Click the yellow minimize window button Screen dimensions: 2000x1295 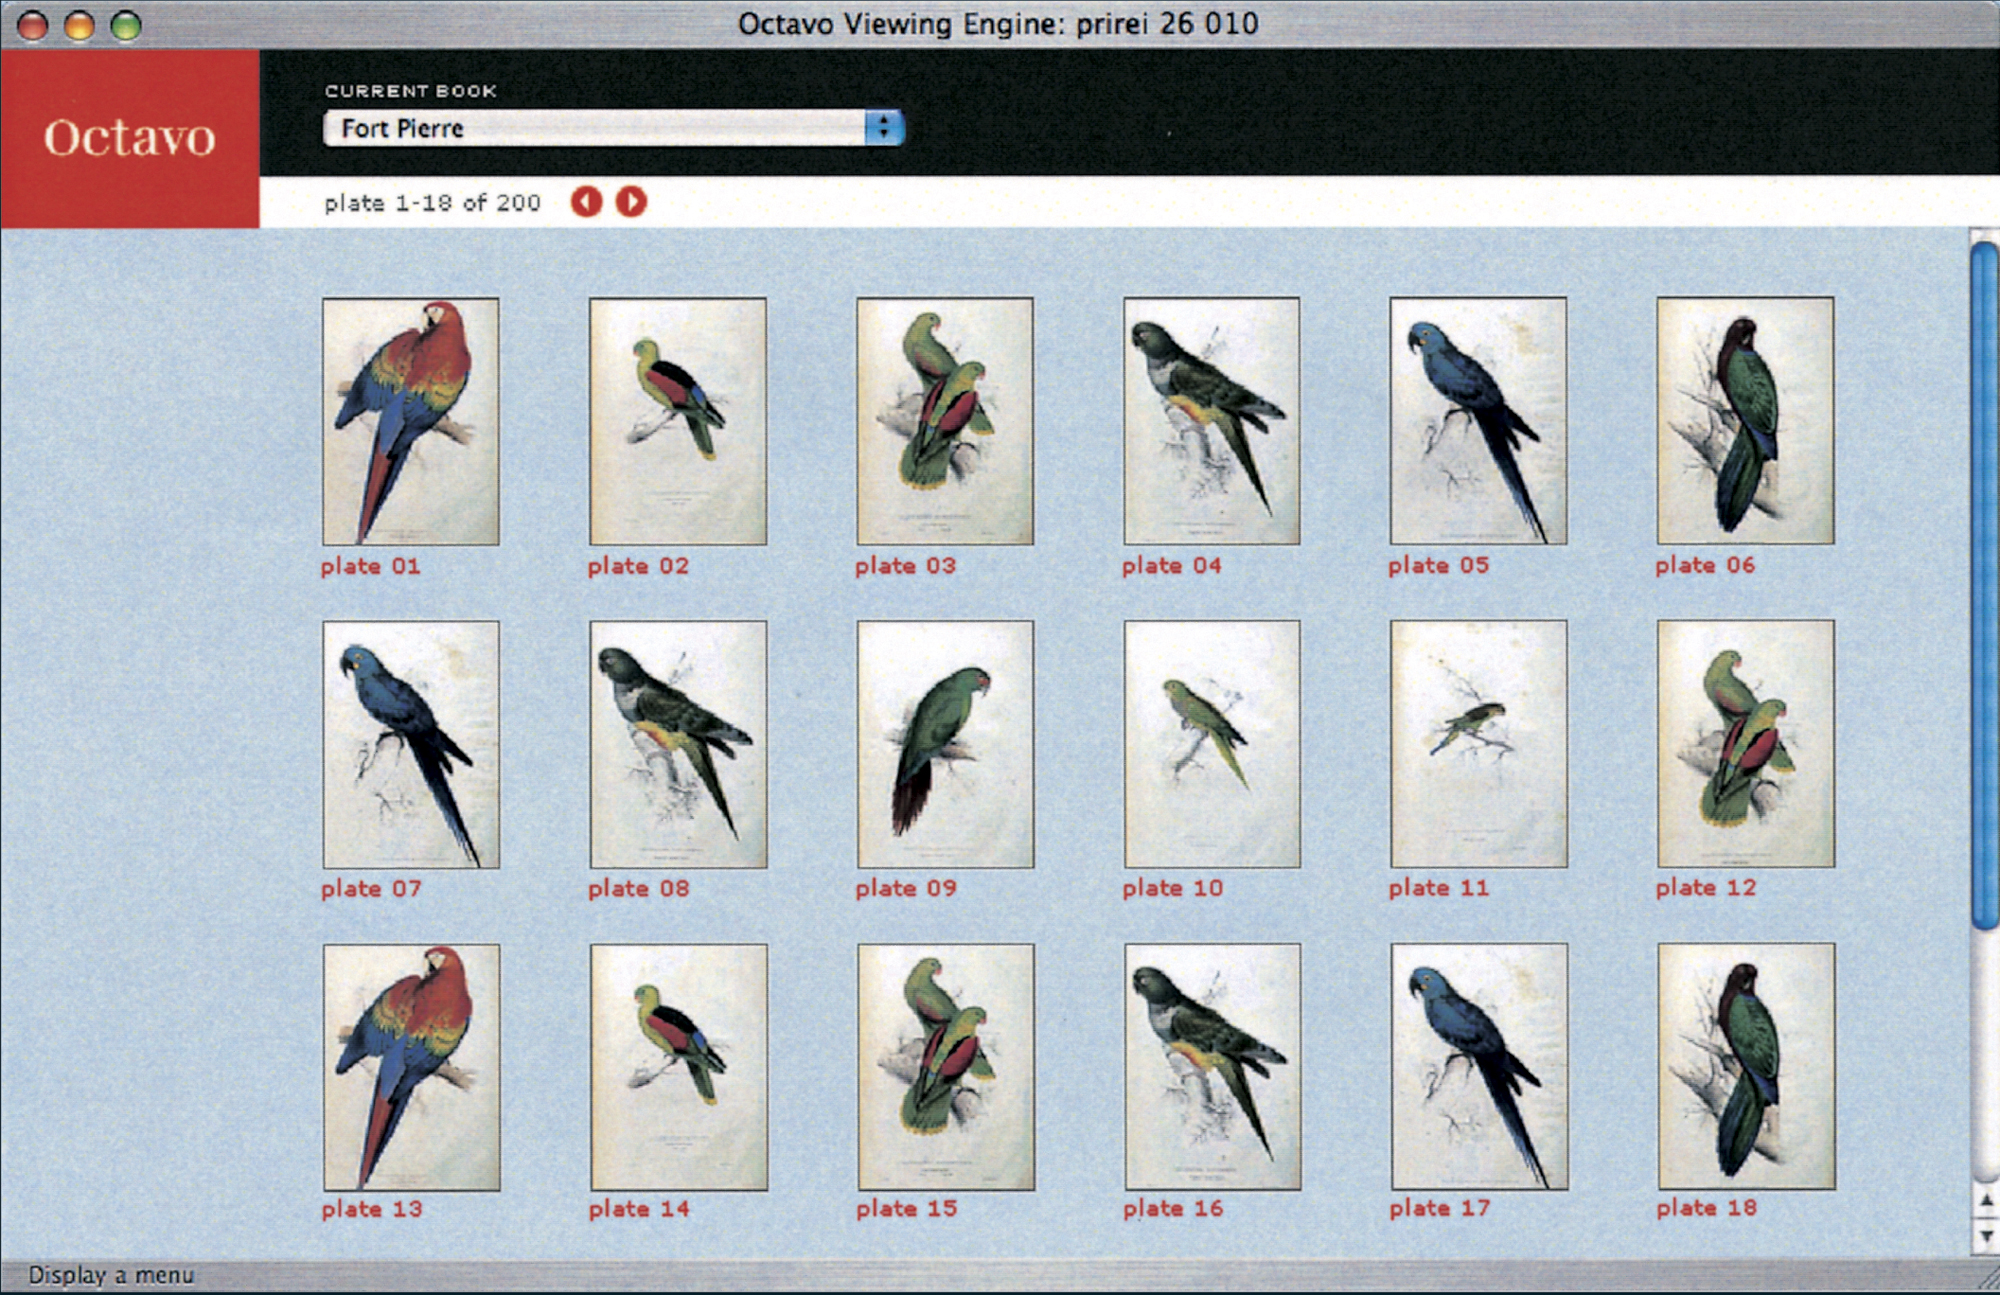[x=79, y=25]
